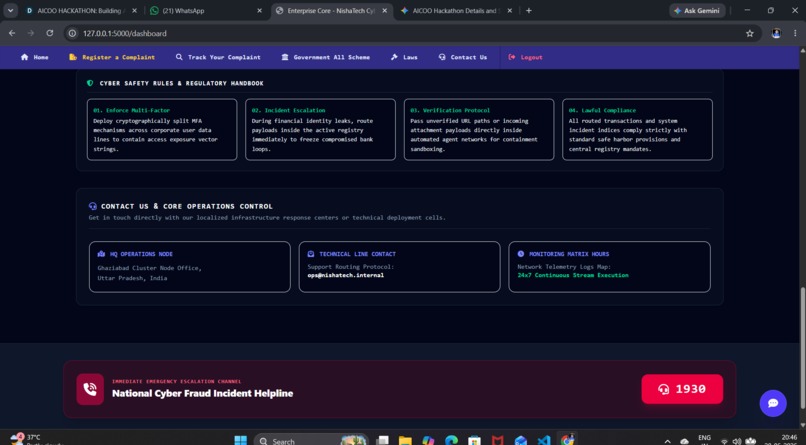Click the Home house icon
The width and height of the screenshot is (806, 445).
point(24,57)
